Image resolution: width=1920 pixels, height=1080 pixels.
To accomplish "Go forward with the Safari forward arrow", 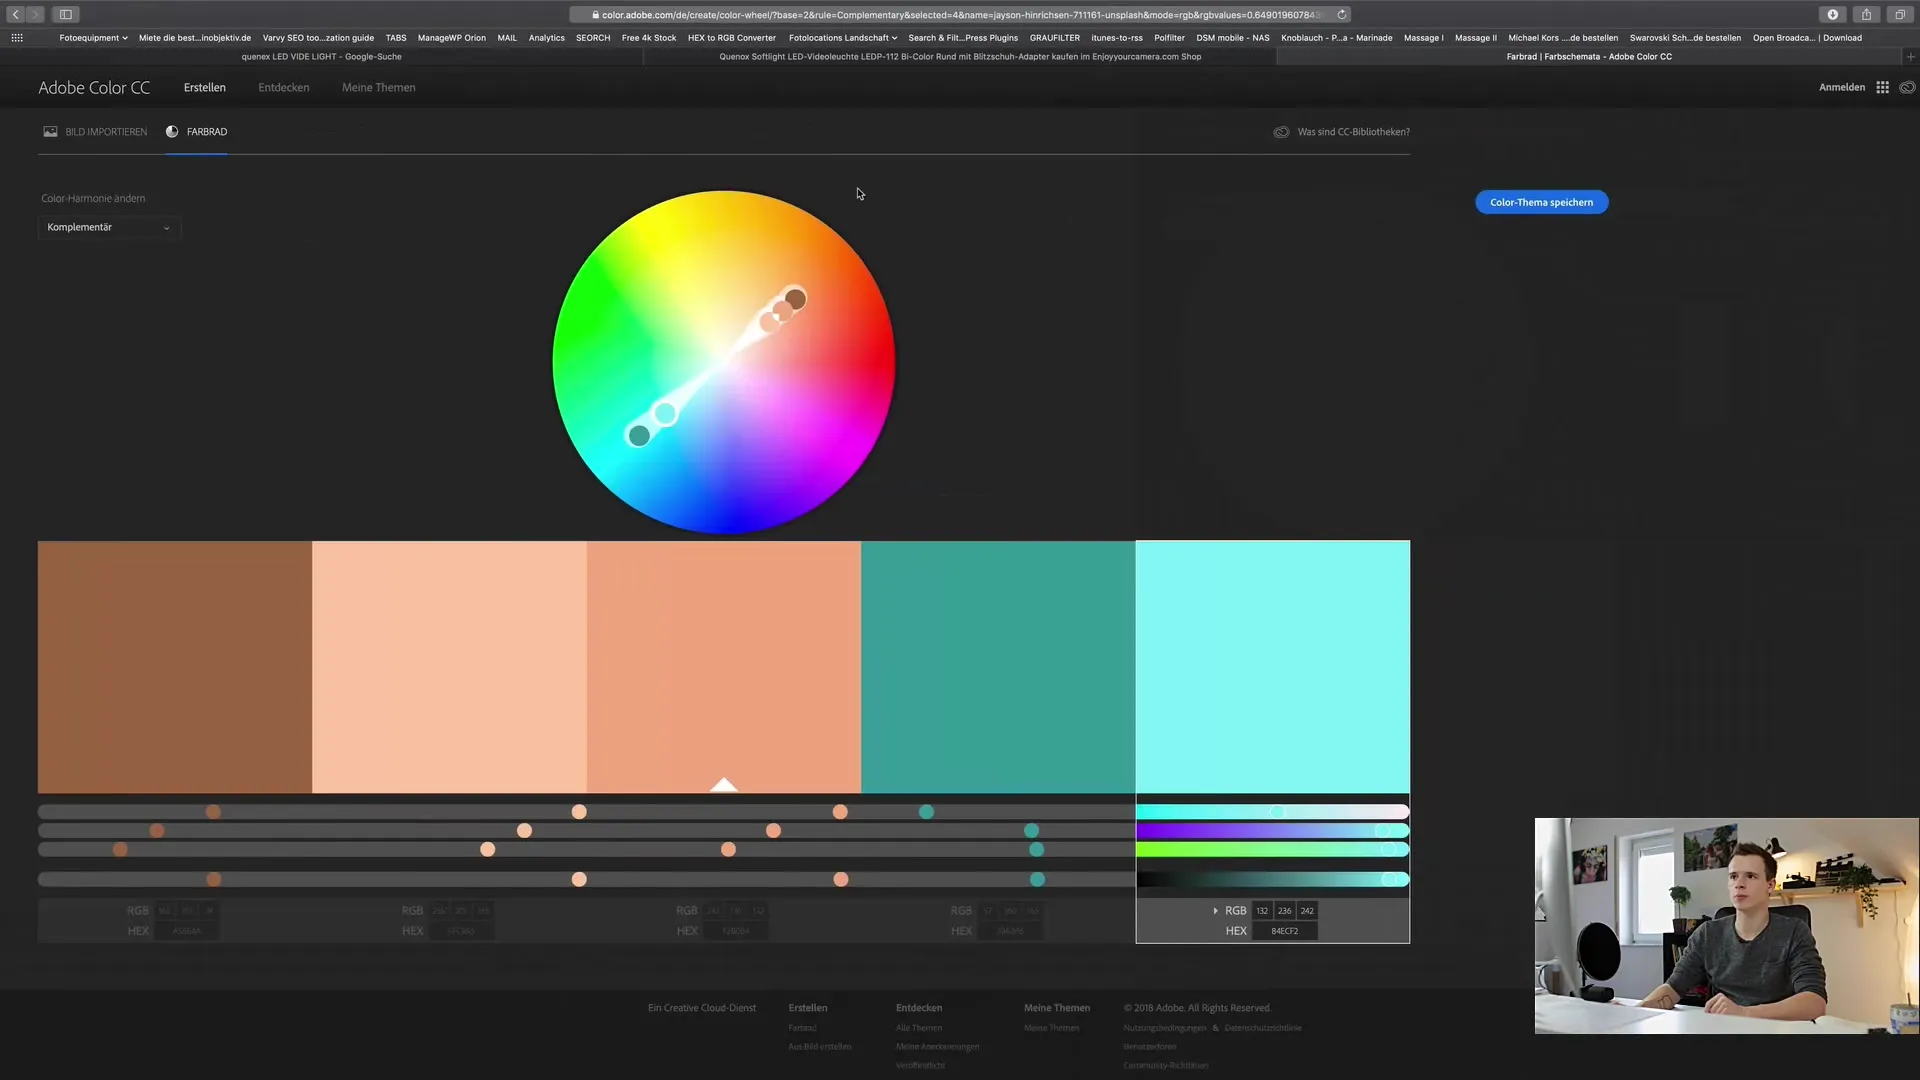I will pos(35,14).
